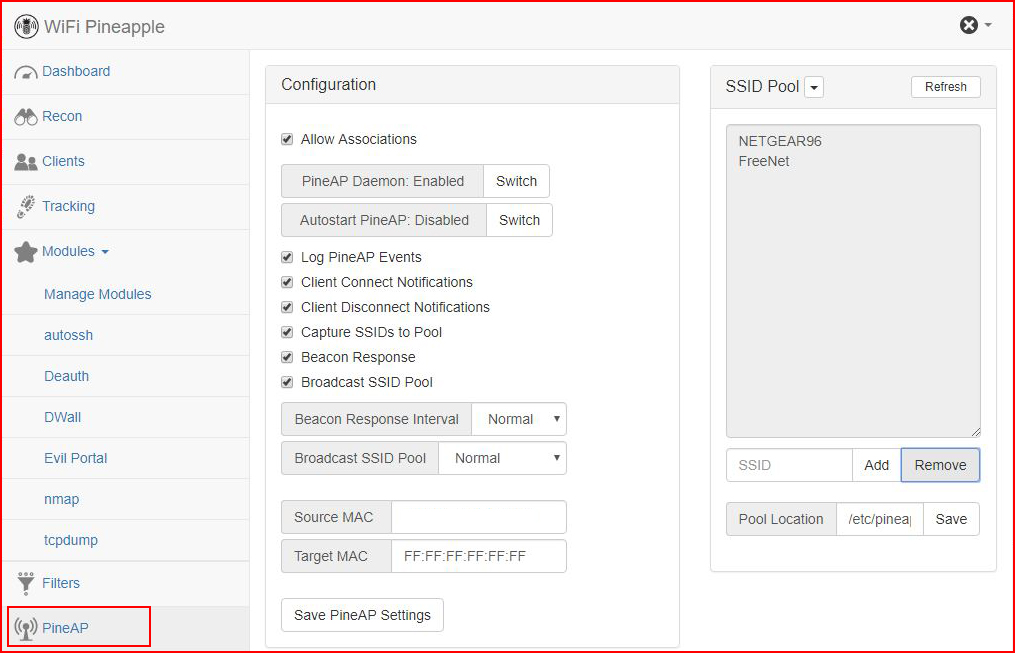Click the Tracking footprints icon
Image resolution: width=1015 pixels, height=653 pixels.
pyautogui.click(x=26, y=206)
